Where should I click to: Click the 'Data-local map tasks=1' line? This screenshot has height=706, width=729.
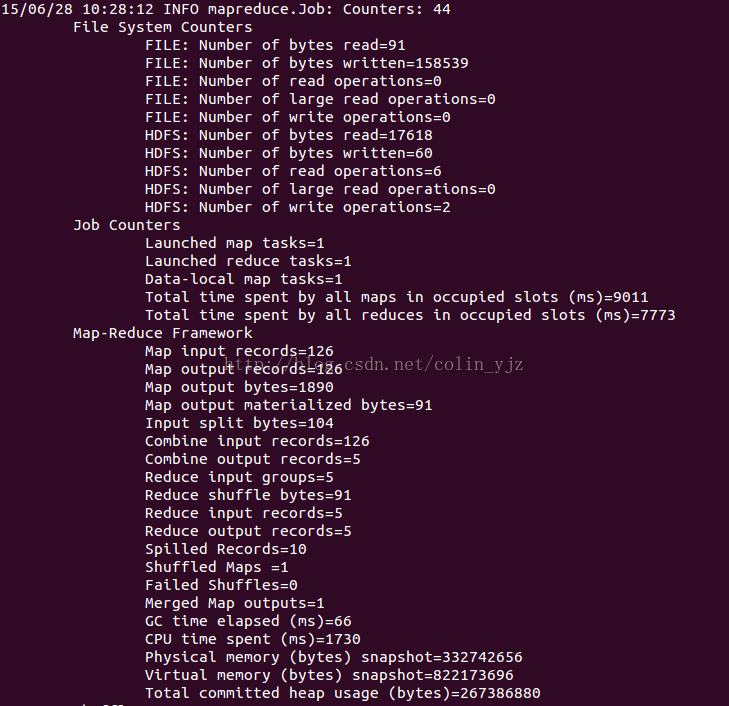tap(244, 279)
